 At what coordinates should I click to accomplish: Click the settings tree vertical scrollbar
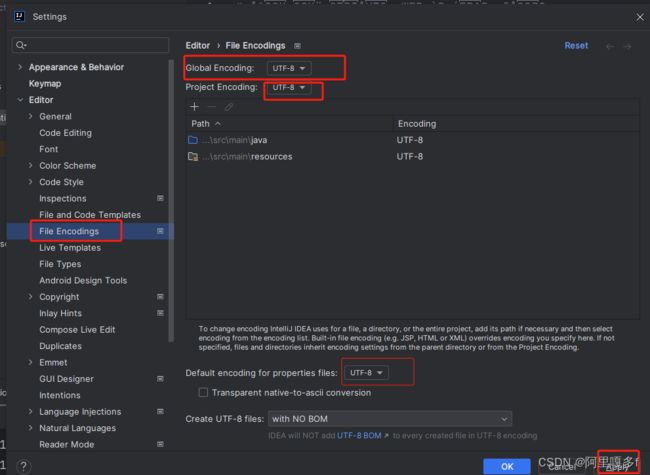[x=171, y=201]
